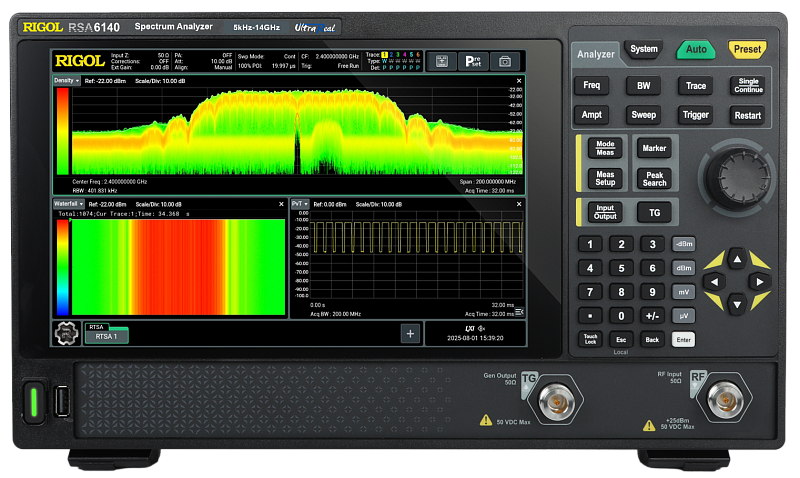Push the dBm unit key

click(684, 268)
